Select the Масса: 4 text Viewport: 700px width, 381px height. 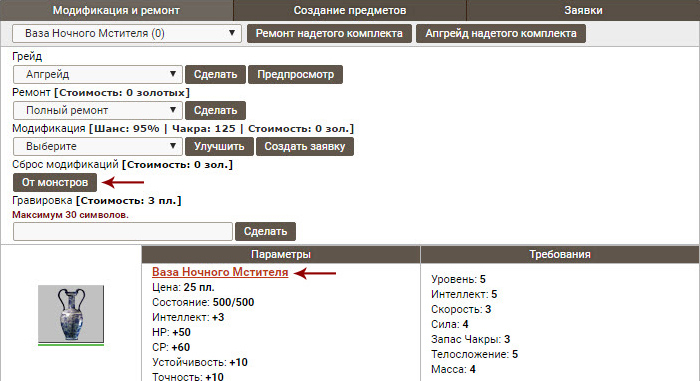pyautogui.click(x=453, y=369)
